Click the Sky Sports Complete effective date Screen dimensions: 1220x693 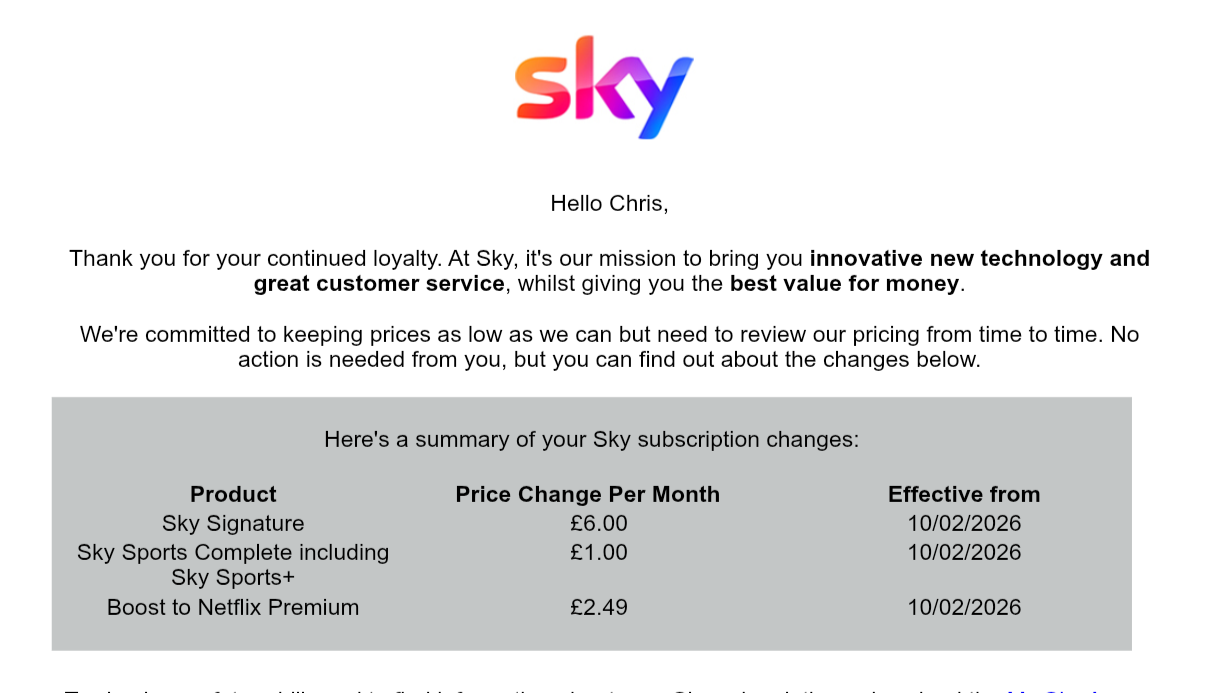point(964,553)
